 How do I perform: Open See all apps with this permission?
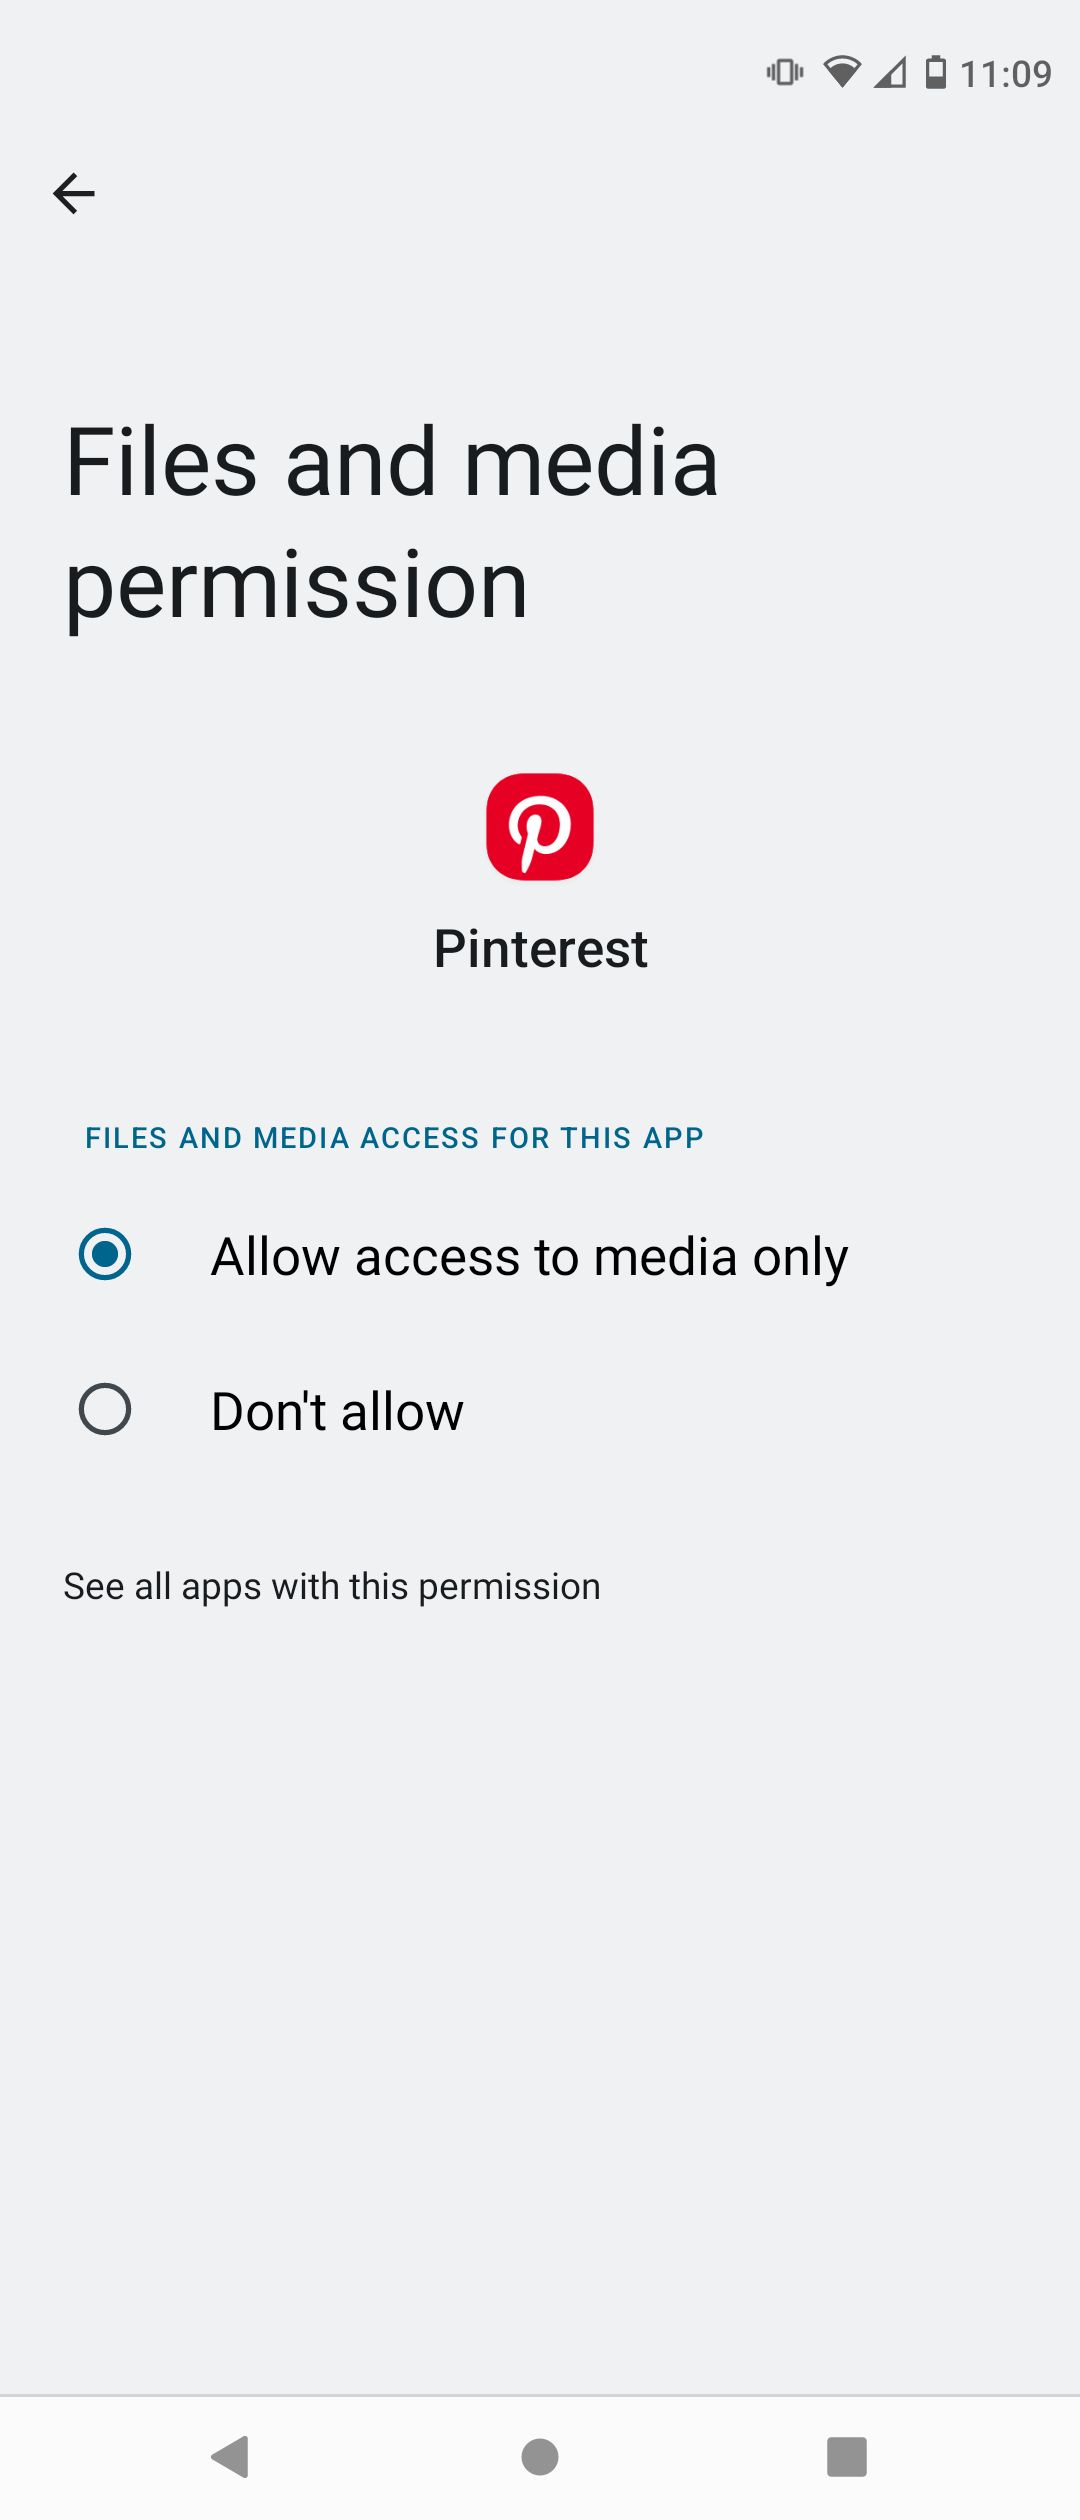331,1585
